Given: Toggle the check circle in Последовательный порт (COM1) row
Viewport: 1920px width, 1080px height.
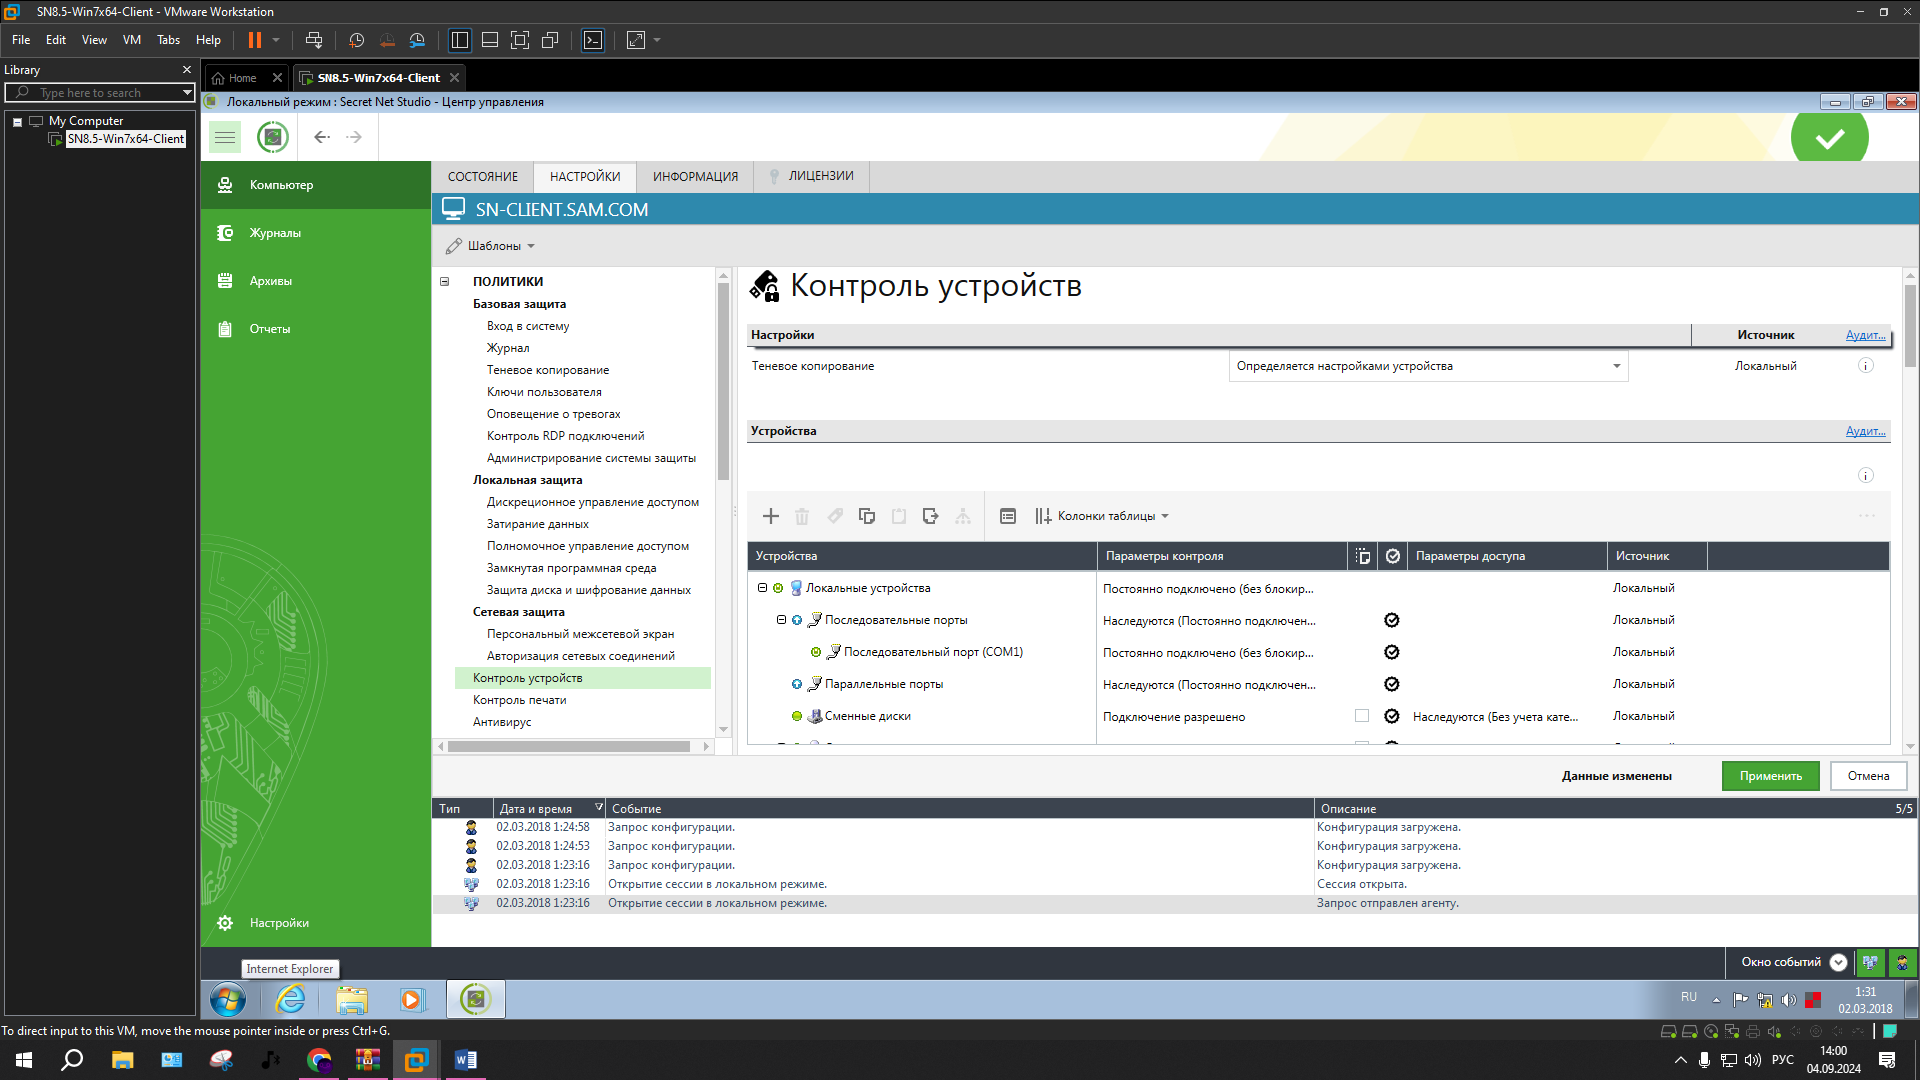Looking at the screenshot, I should point(1392,652).
